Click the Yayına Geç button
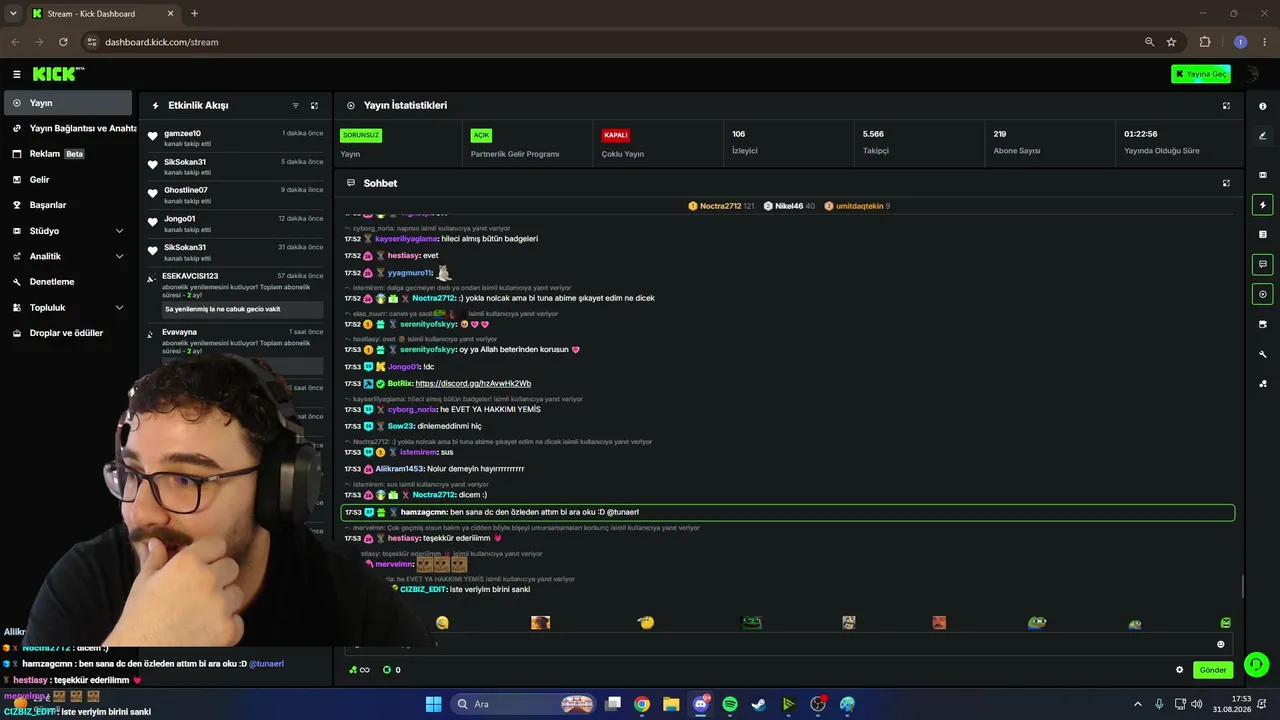Screen dimensions: 1280x720 [x=1200, y=74]
